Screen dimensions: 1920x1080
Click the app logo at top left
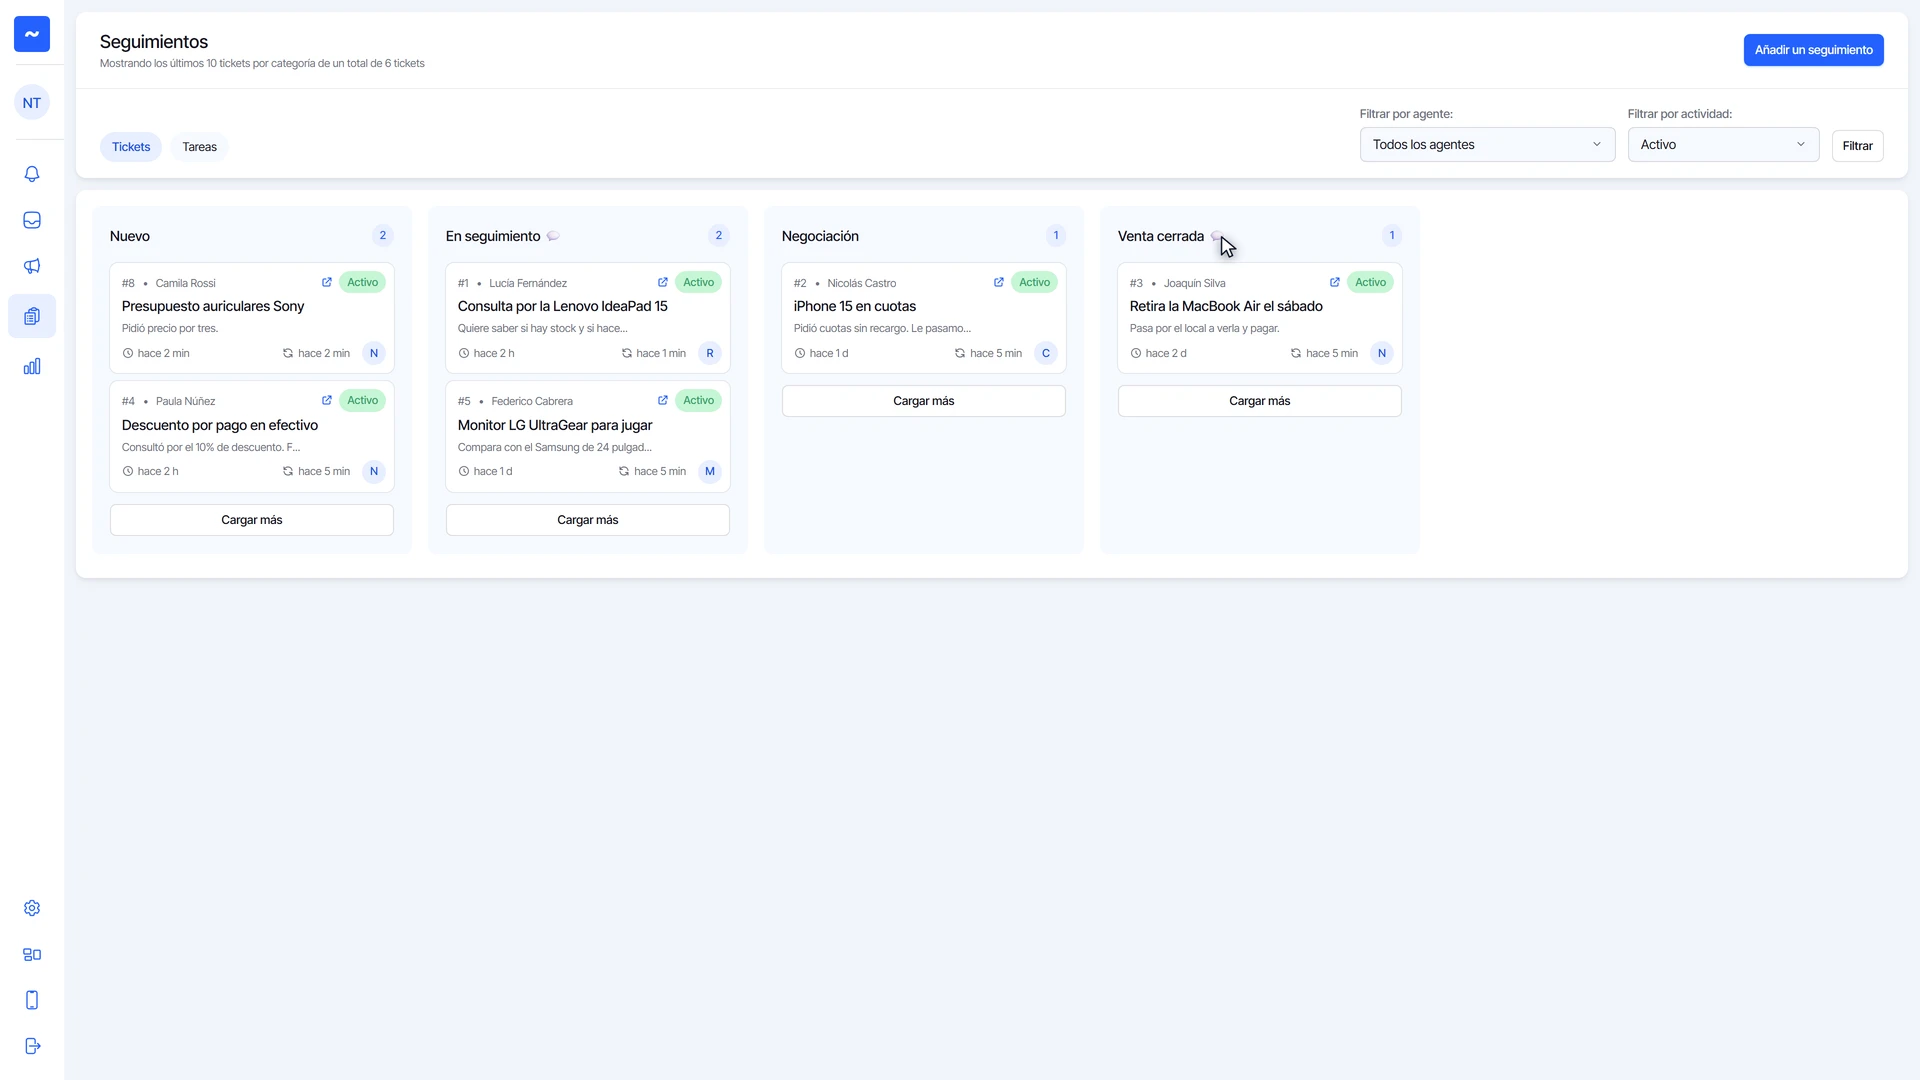click(32, 34)
